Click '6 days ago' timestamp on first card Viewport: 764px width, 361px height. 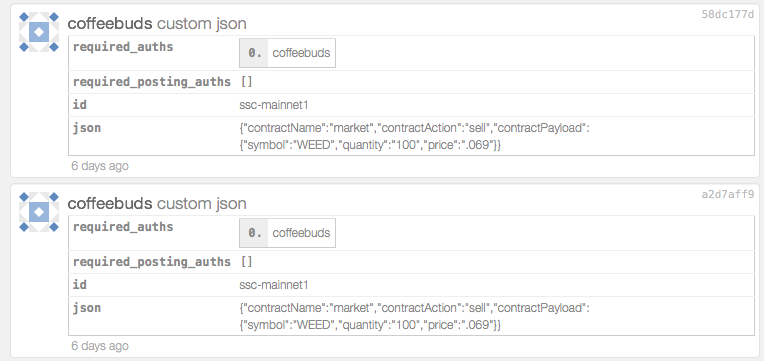point(100,166)
